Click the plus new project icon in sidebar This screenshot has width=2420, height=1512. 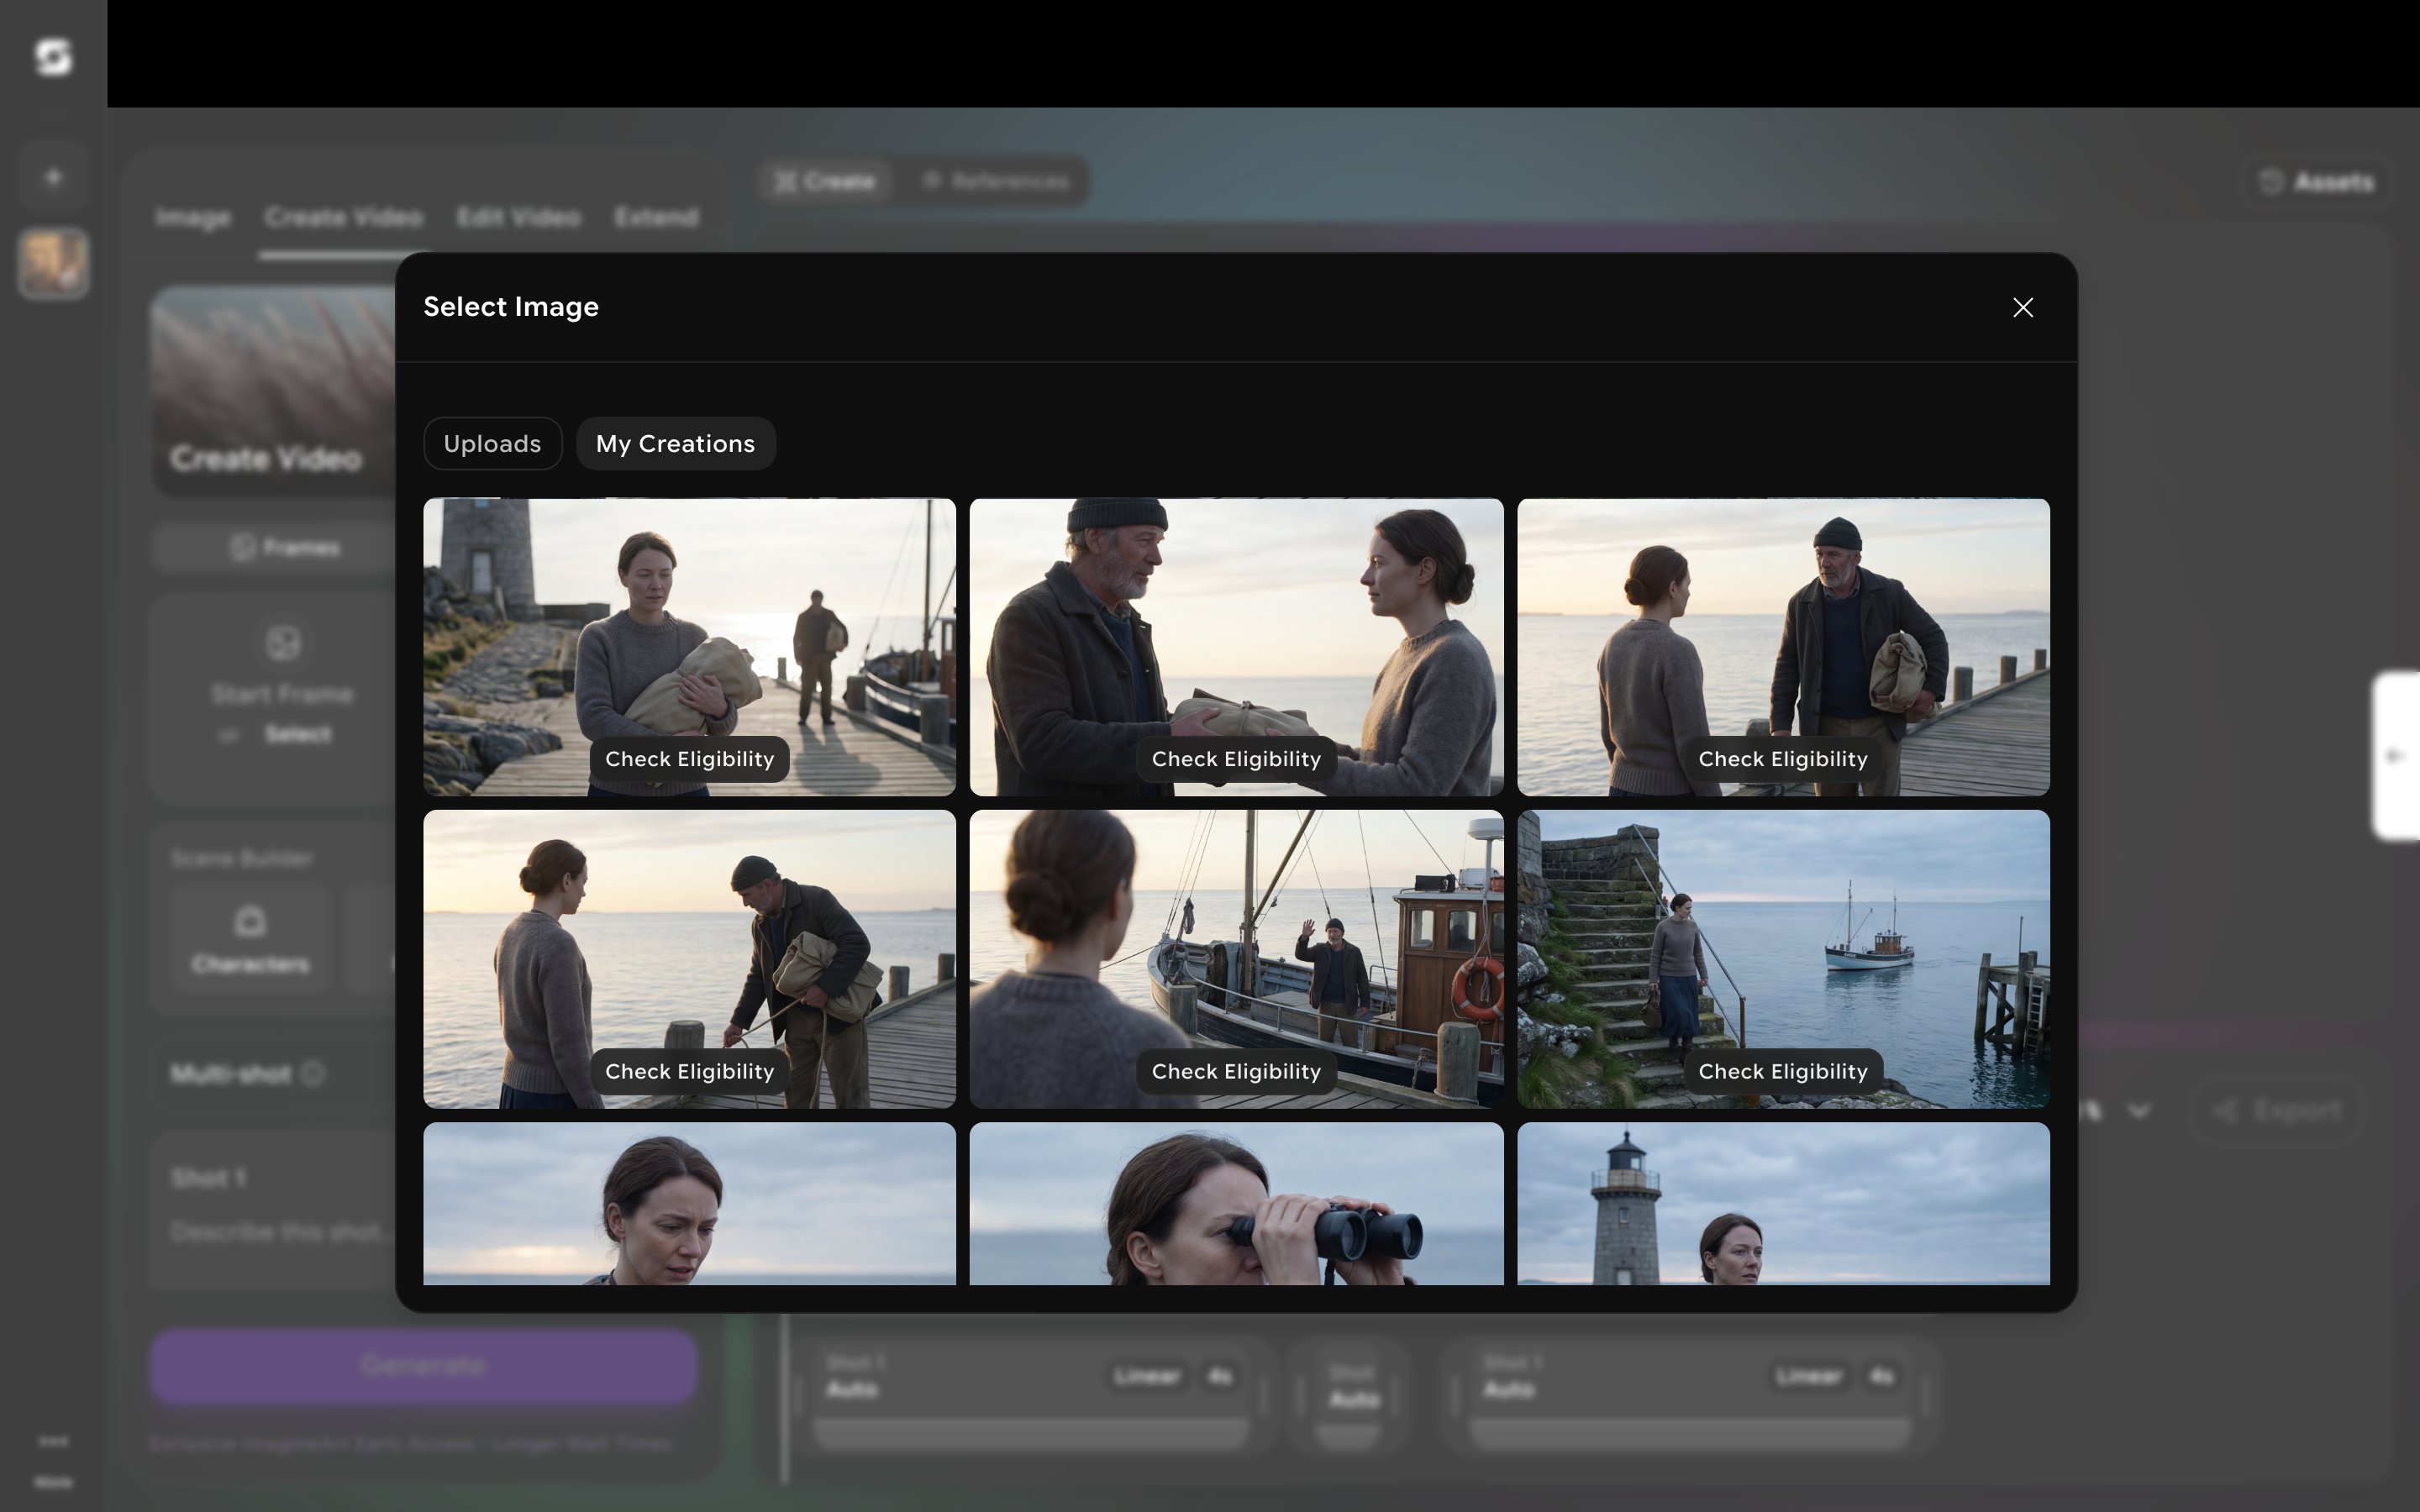click(x=53, y=177)
